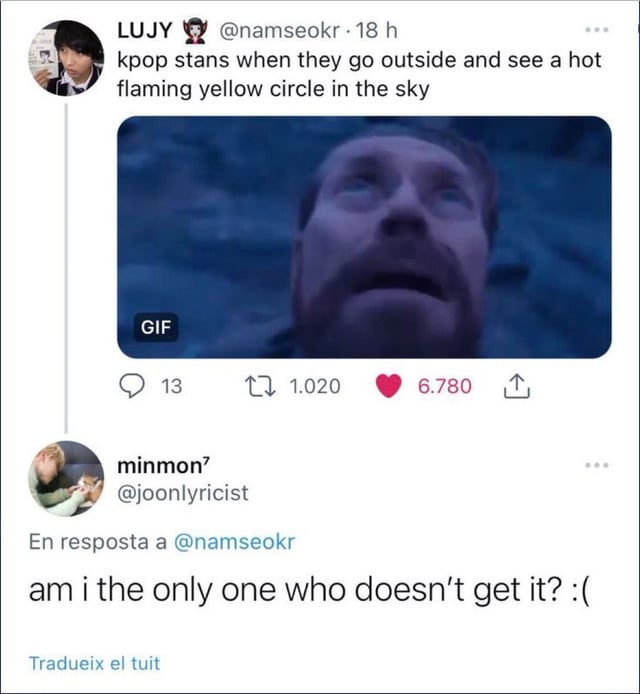Click the reply speech bubble icon
This screenshot has height=694, width=640.
coord(133,385)
